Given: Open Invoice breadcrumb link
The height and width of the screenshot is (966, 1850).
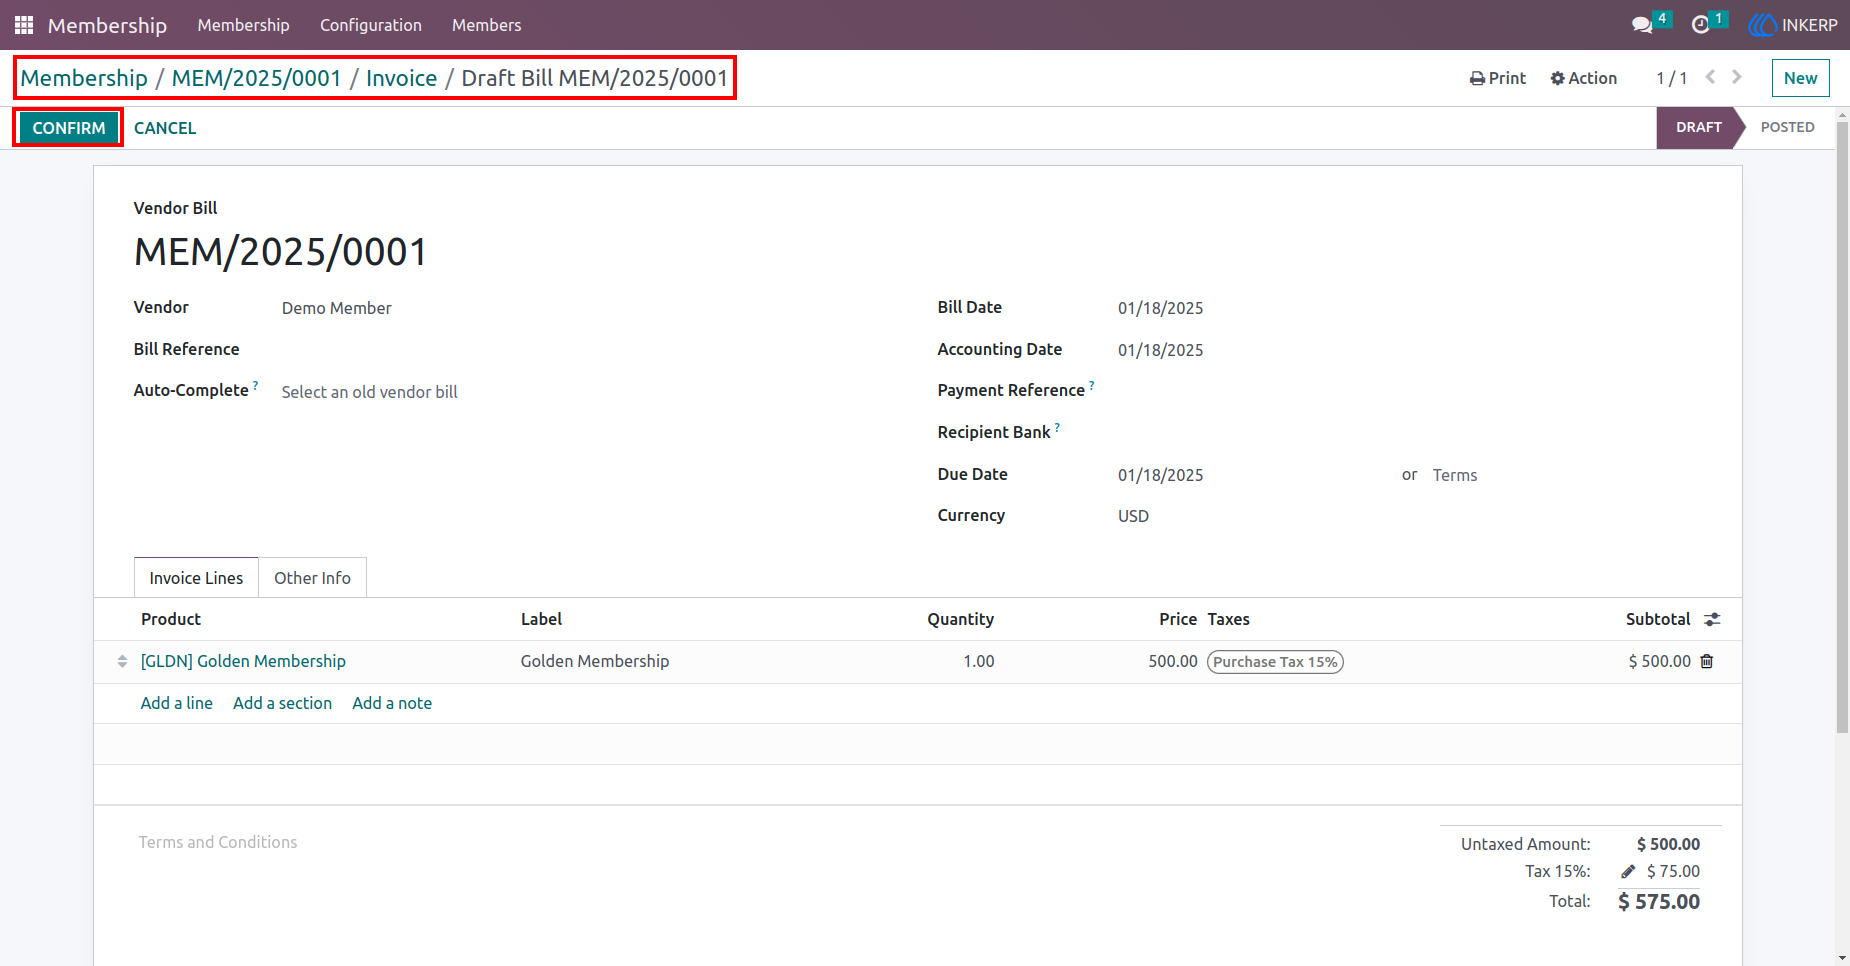Looking at the screenshot, I should coord(401,78).
